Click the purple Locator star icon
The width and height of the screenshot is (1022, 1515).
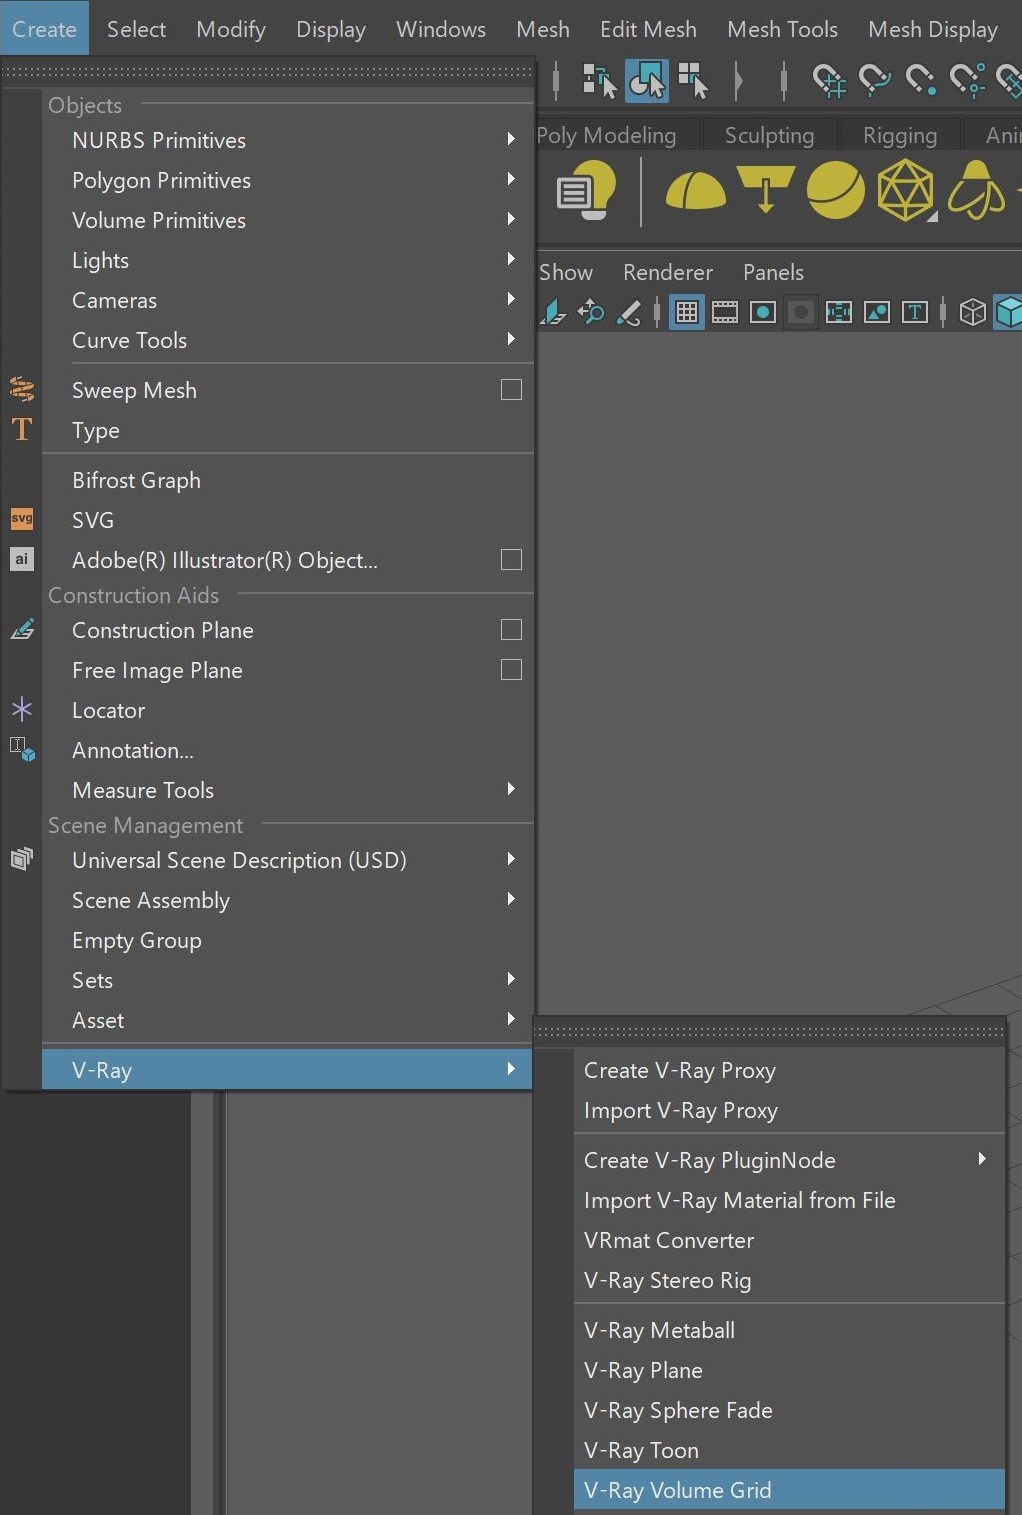pyautogui.click(x=22, y=710)
